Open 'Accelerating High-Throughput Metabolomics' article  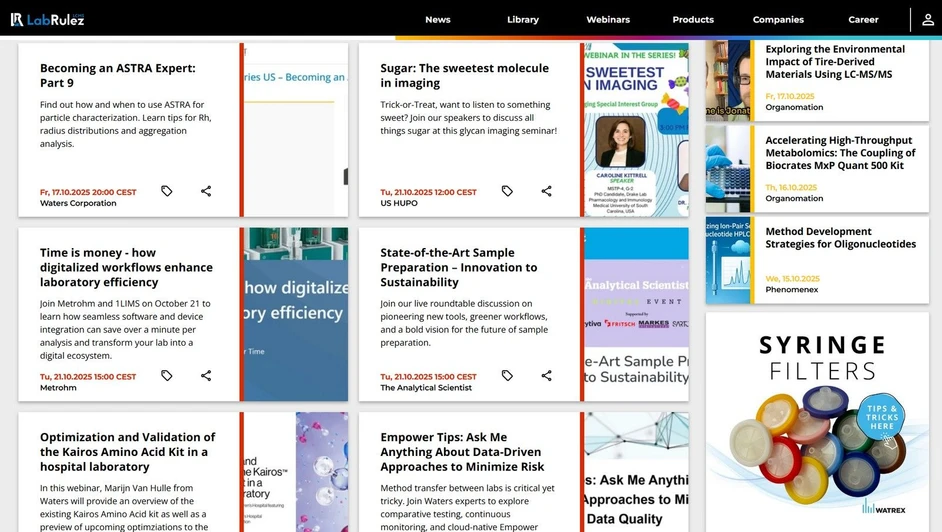pos(840,153)
